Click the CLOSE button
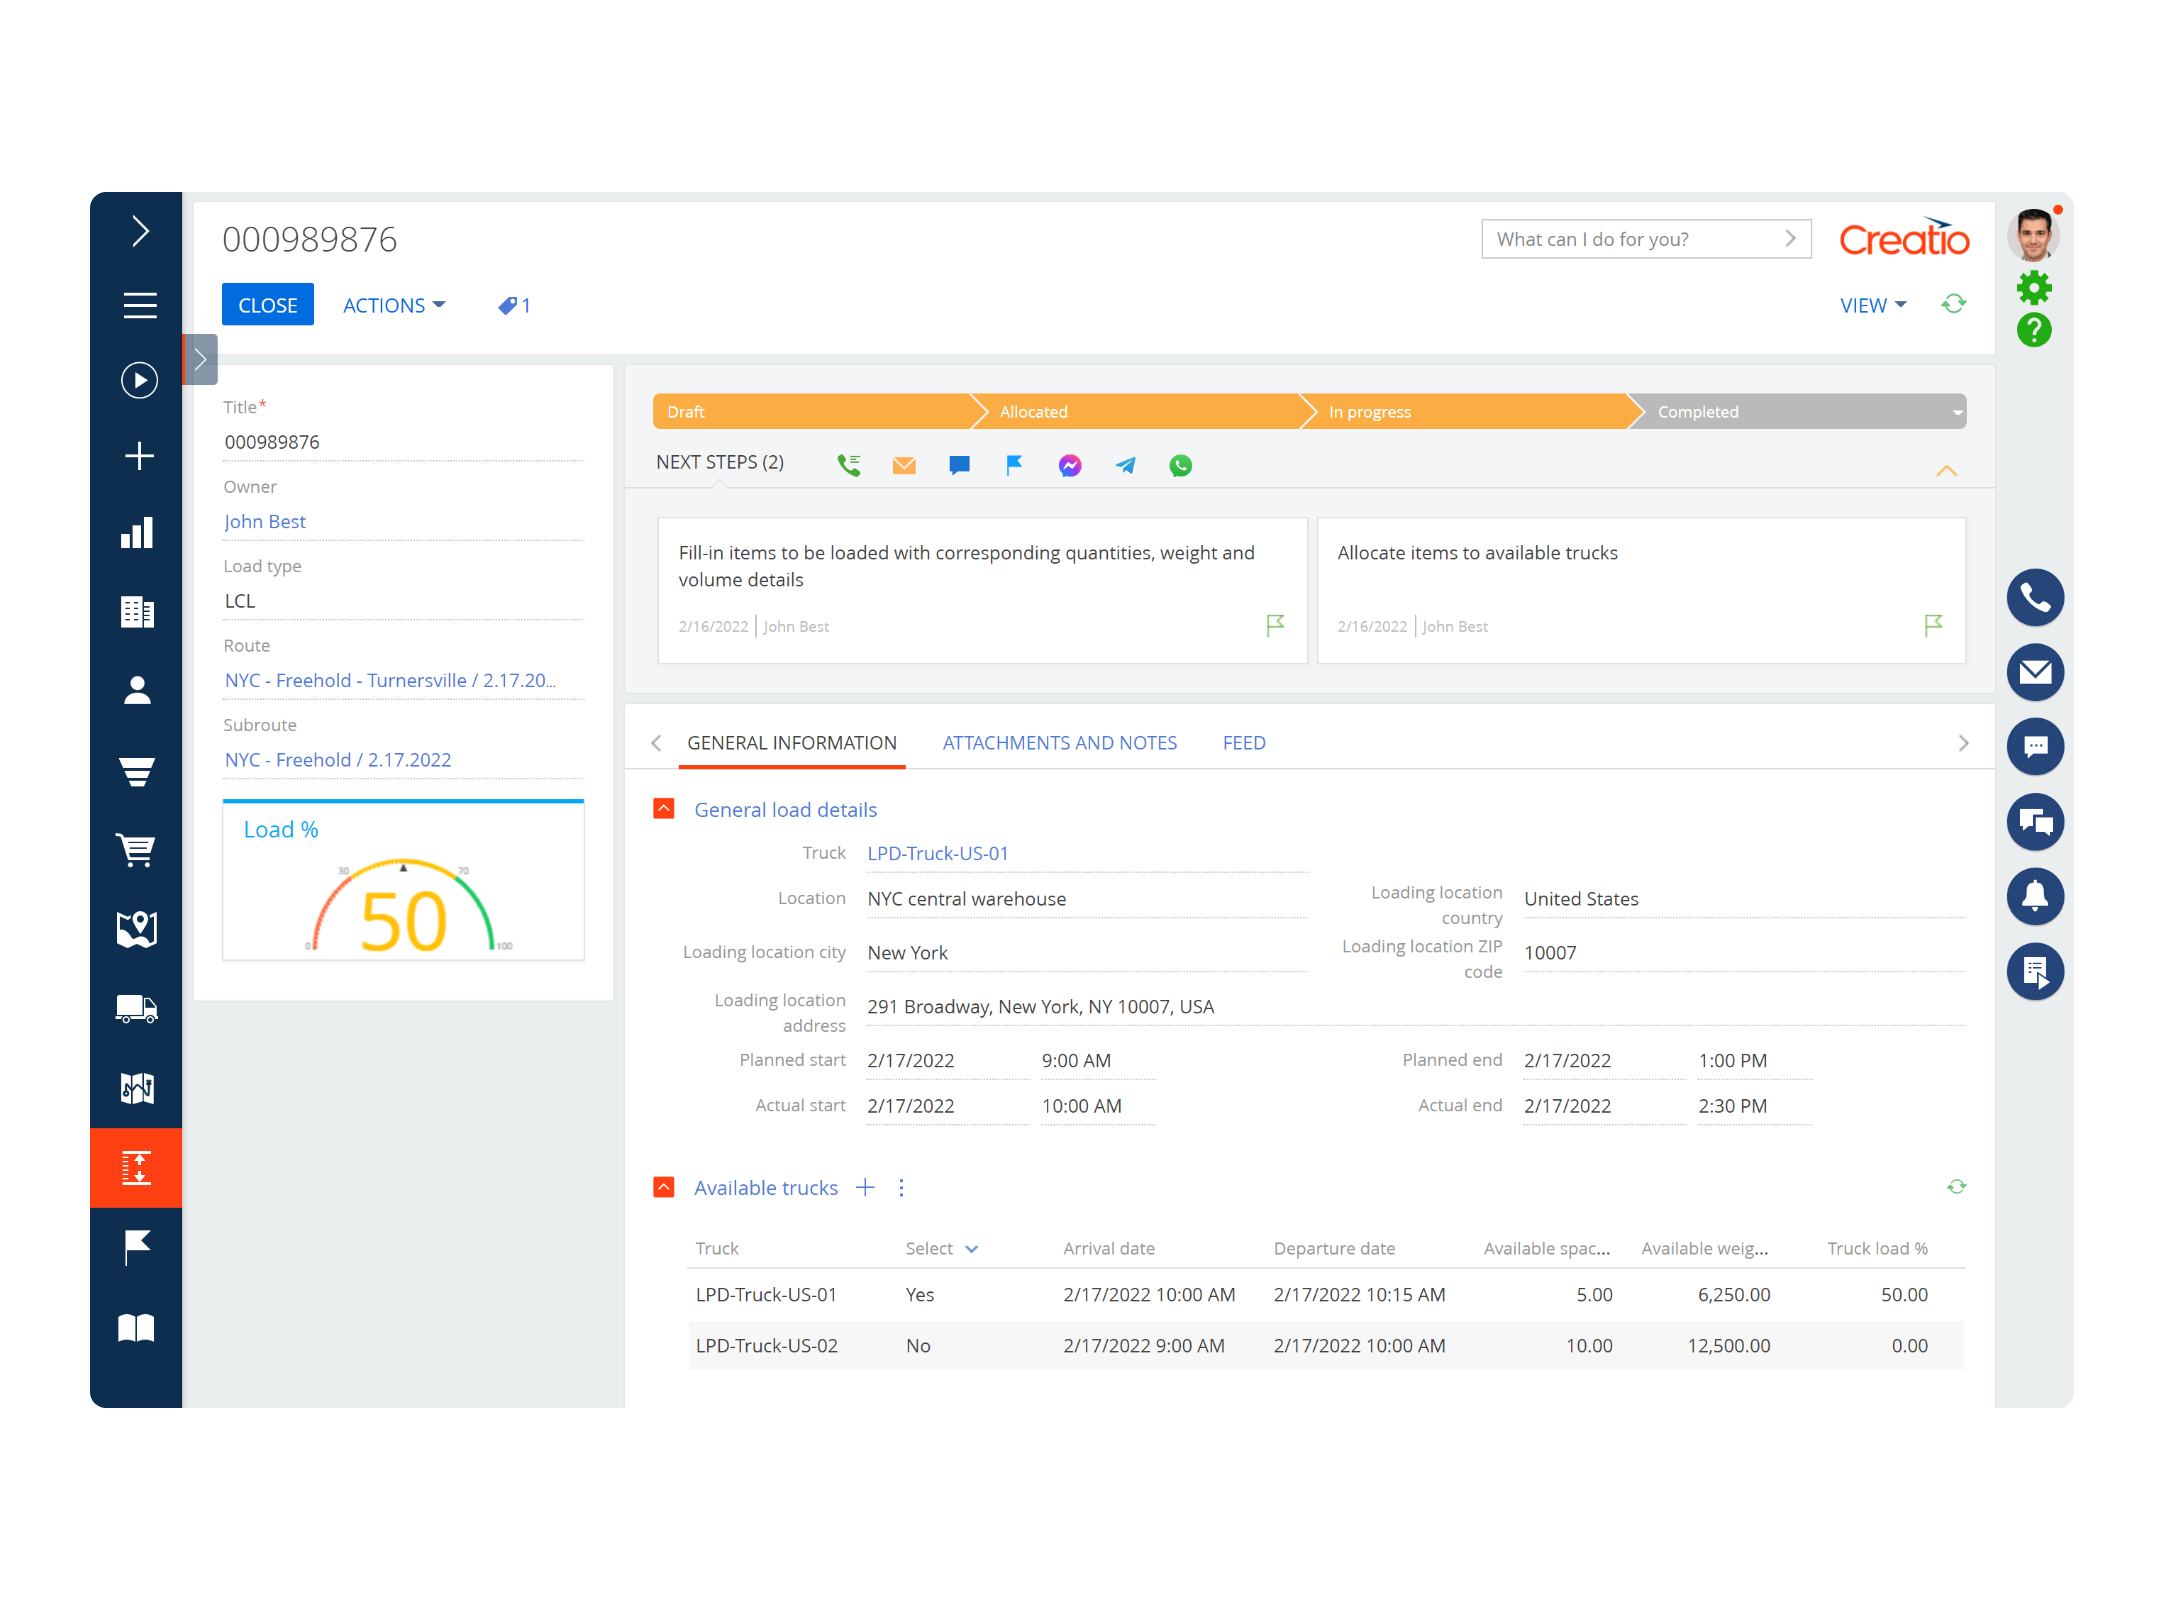2164x1600 pixels. 267,304
